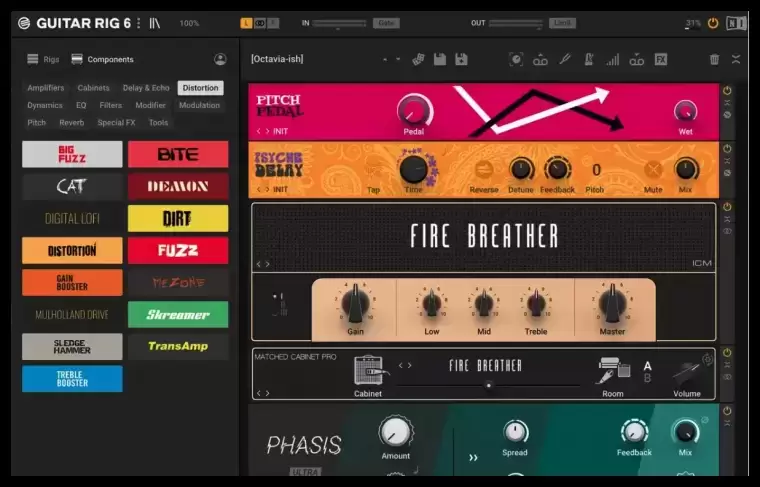
Task: Select the Demon component
Action: point(178,186)
